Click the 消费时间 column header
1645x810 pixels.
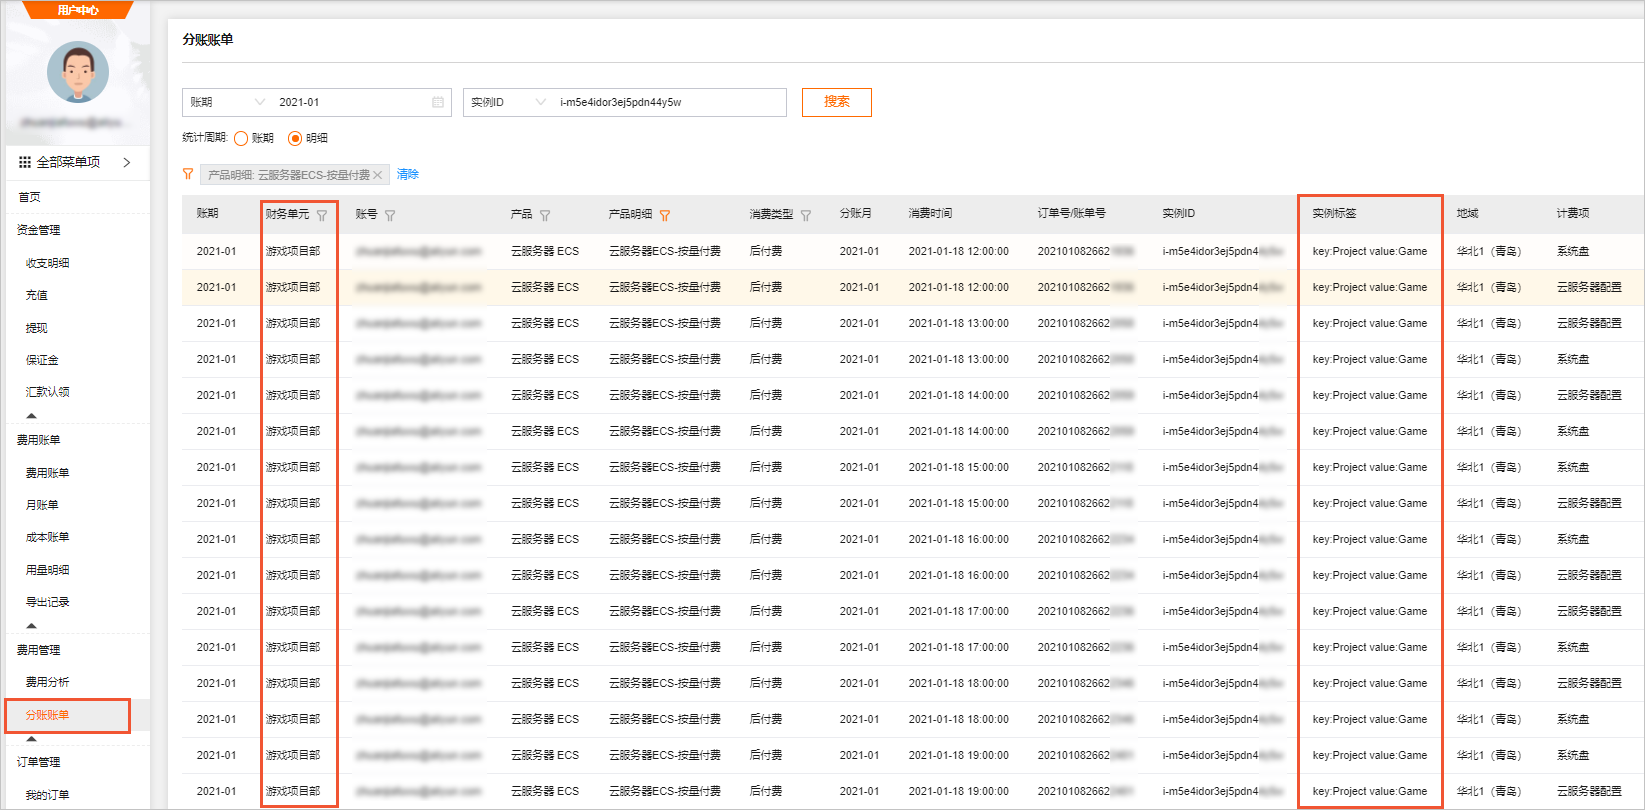pos(930,213)
